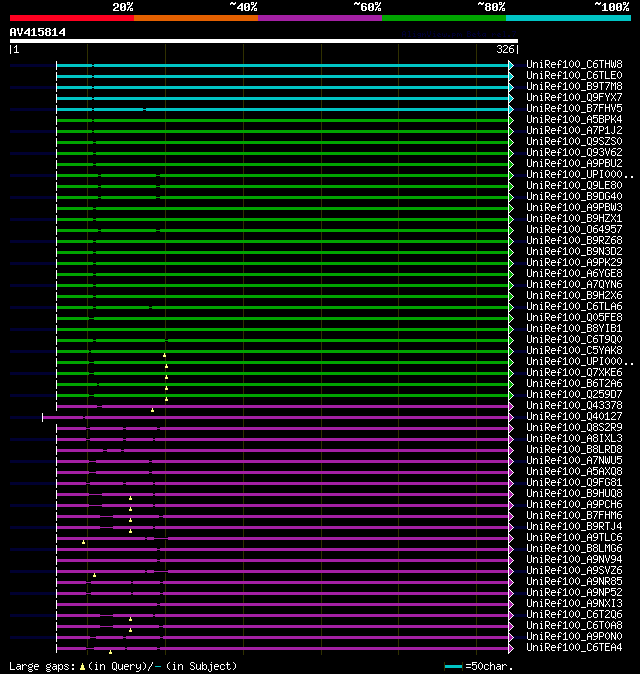Go to the UniRef100_B9RTJ4 record
Screen dimensions: 640x674
click(574, 527)
